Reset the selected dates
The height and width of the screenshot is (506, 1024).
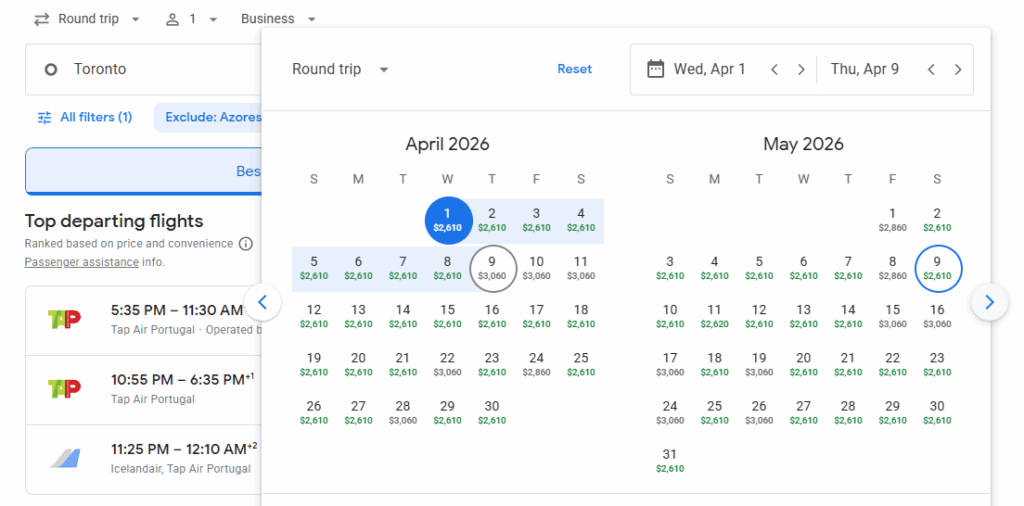pos(574,69)
